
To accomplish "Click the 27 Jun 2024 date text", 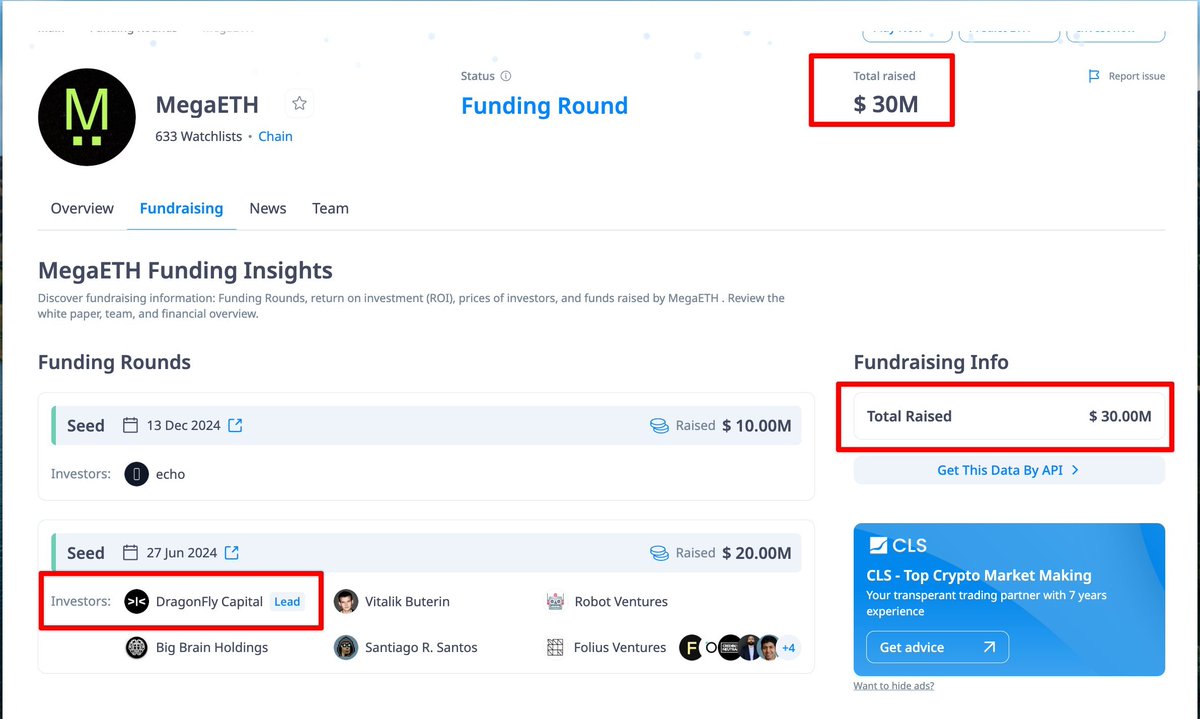I will pyautogui.click(x=181, y=552).
